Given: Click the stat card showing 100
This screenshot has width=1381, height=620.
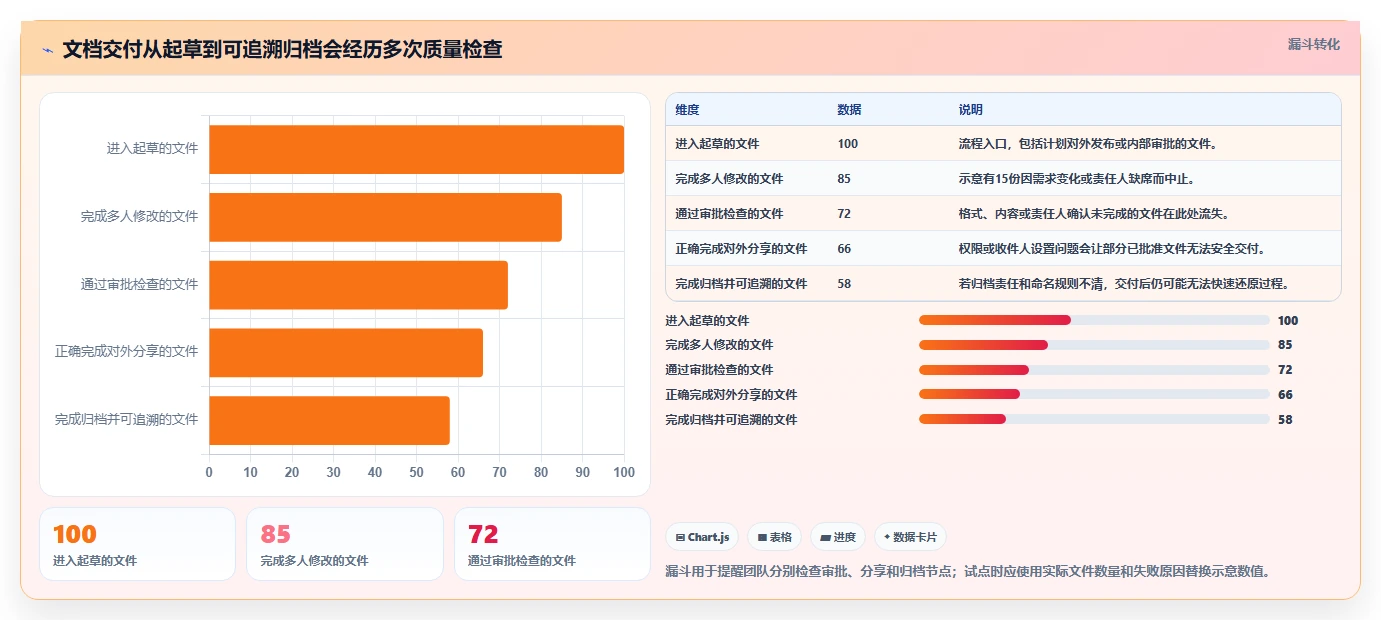Looking at the screenshot, I should [x=137, y=544].
